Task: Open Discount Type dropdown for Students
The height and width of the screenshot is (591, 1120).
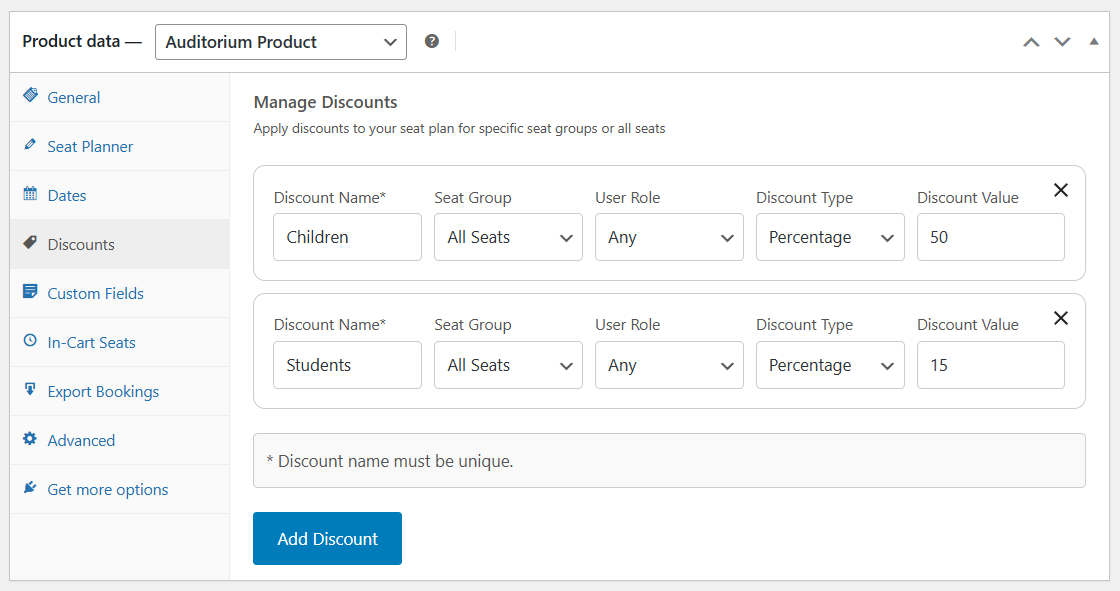Action: tap(830, 366)
